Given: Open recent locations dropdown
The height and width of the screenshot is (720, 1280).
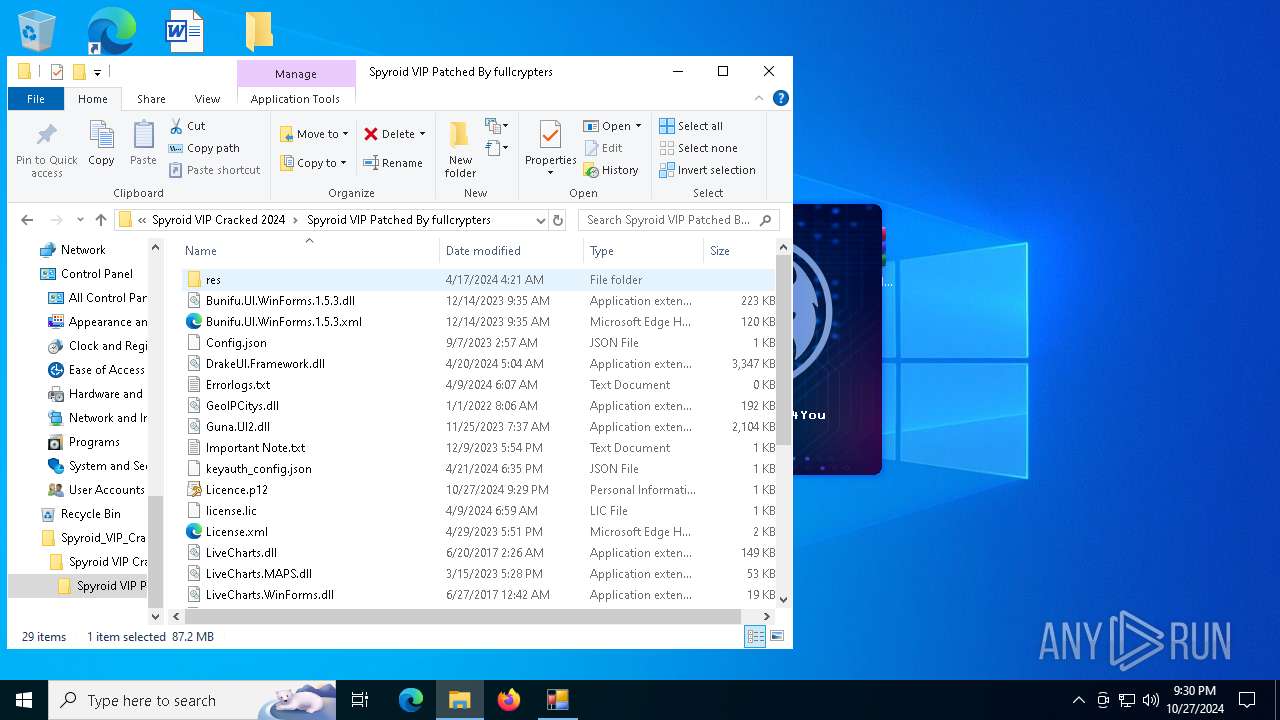Looking at the screenshot, I should pos(80,220).
